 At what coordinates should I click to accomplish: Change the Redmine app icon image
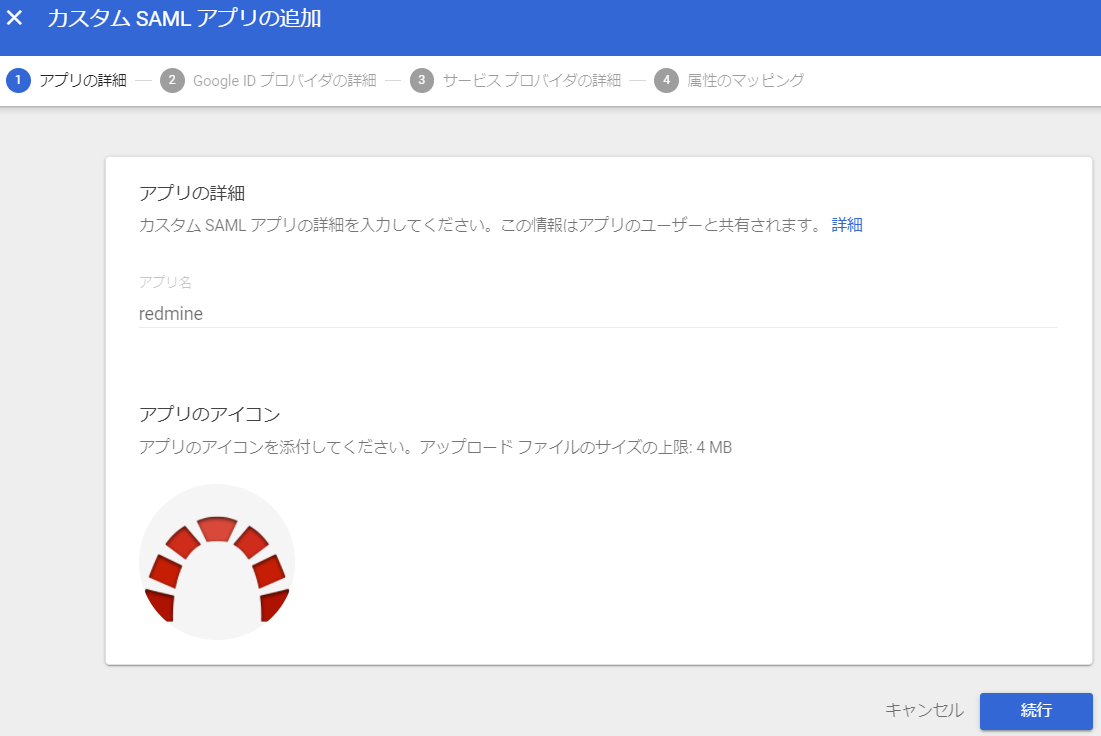(x=217, y=562)
